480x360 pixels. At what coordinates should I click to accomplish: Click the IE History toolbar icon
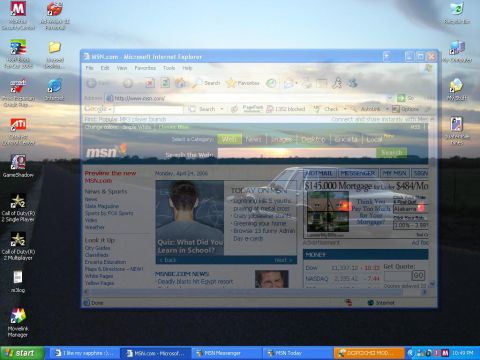271,83
